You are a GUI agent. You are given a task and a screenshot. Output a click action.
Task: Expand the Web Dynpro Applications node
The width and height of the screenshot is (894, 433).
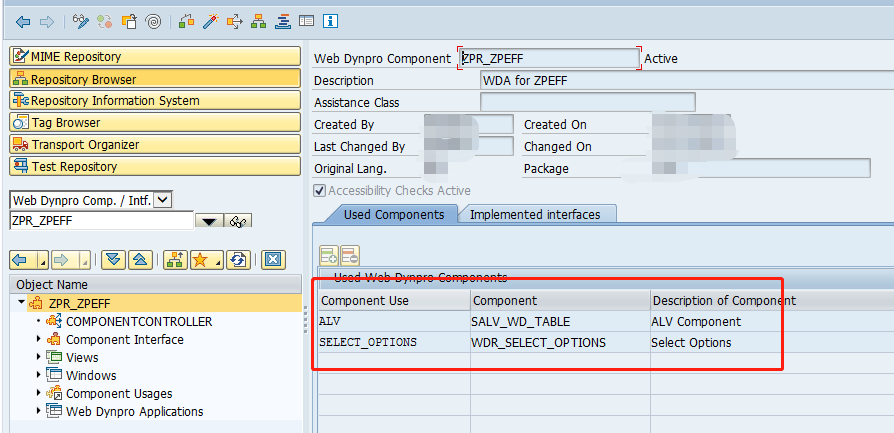(x=39, y=411)
